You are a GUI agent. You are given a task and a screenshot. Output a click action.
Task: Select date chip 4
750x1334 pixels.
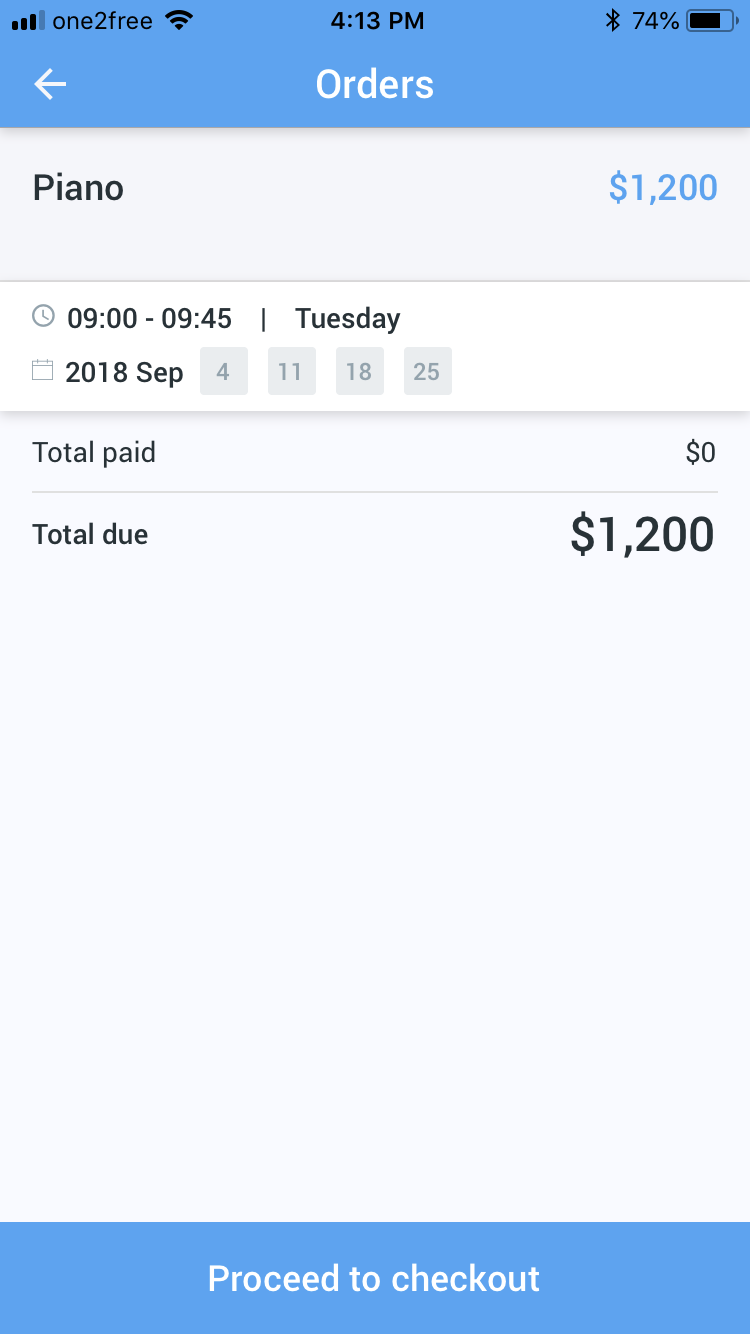223,371
